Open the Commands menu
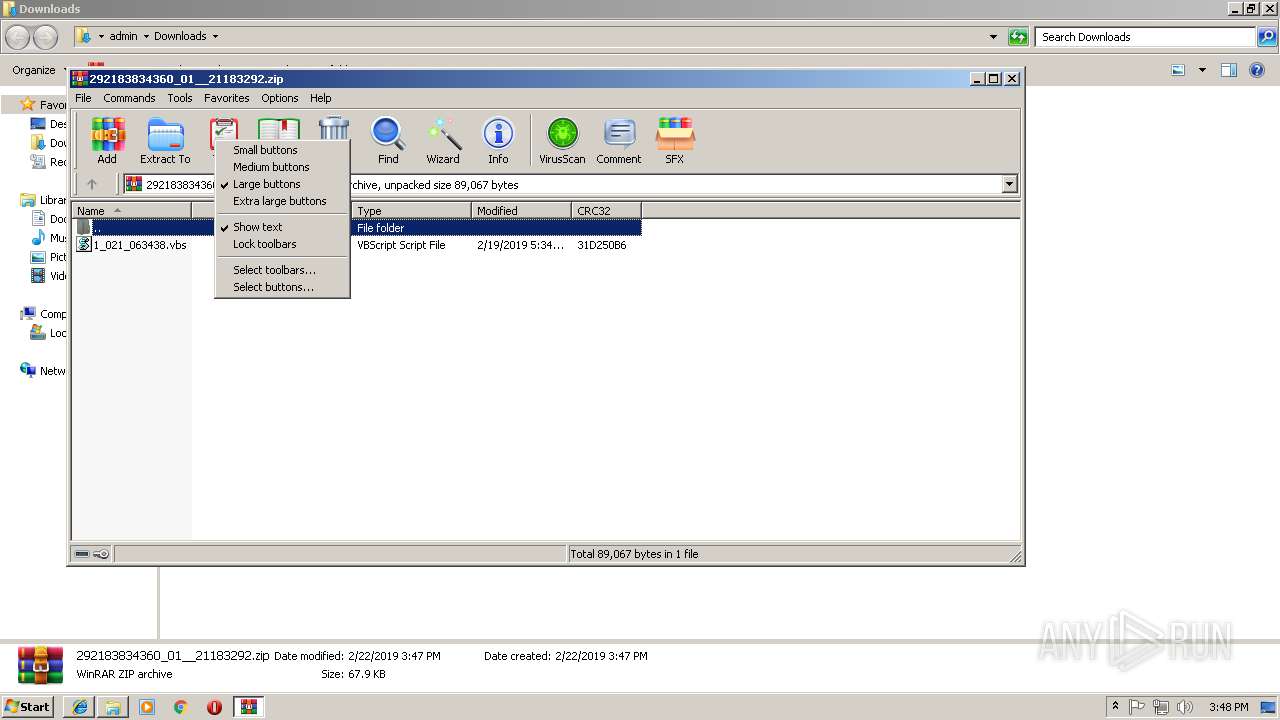Viewport: 1280px width, 720px height. click(x=129, y=98)
